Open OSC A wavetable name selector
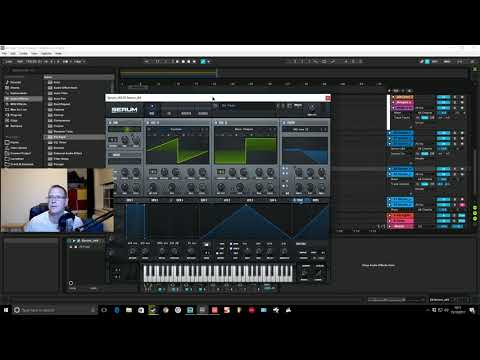This screenshot has height=360, width=480. (x=177, y=129)
